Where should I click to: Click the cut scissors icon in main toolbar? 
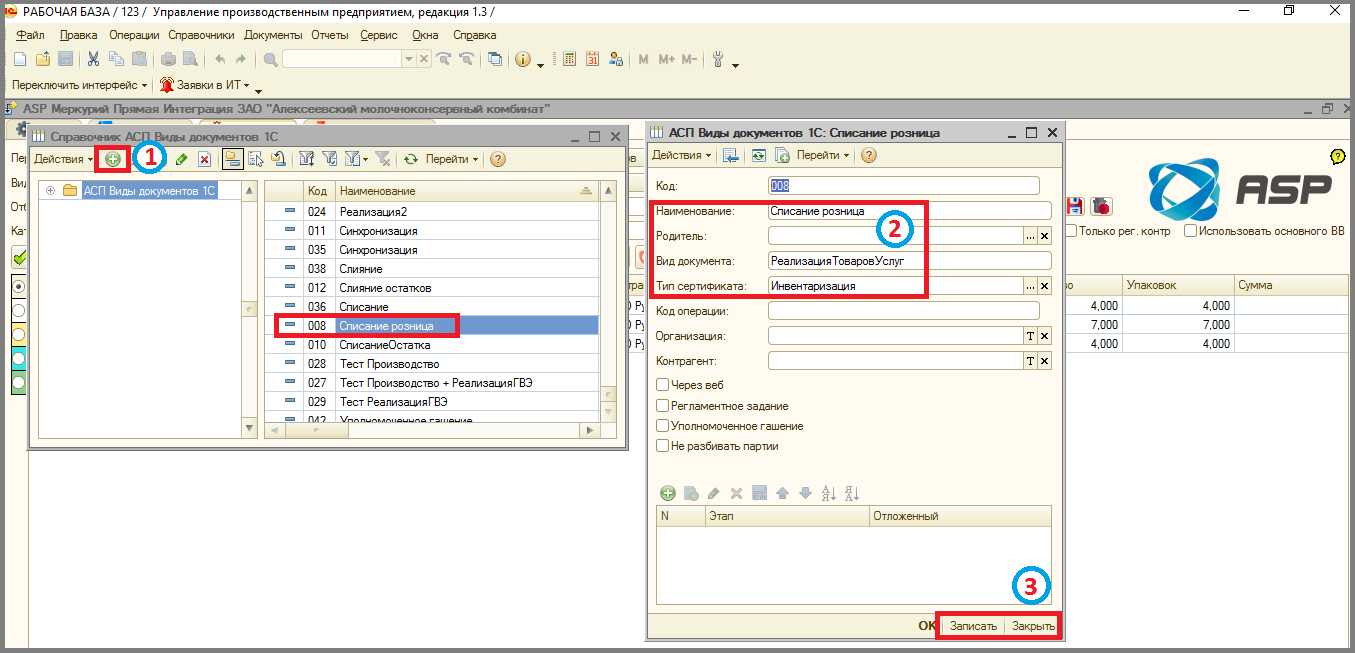point(94,60)
